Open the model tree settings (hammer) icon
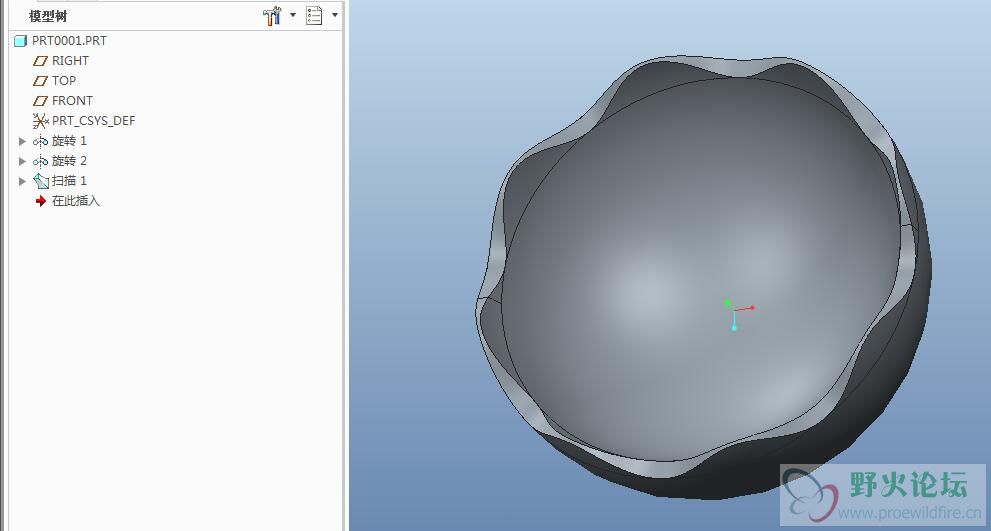Viewport: 991px width, 531px height. pos(272,16)
